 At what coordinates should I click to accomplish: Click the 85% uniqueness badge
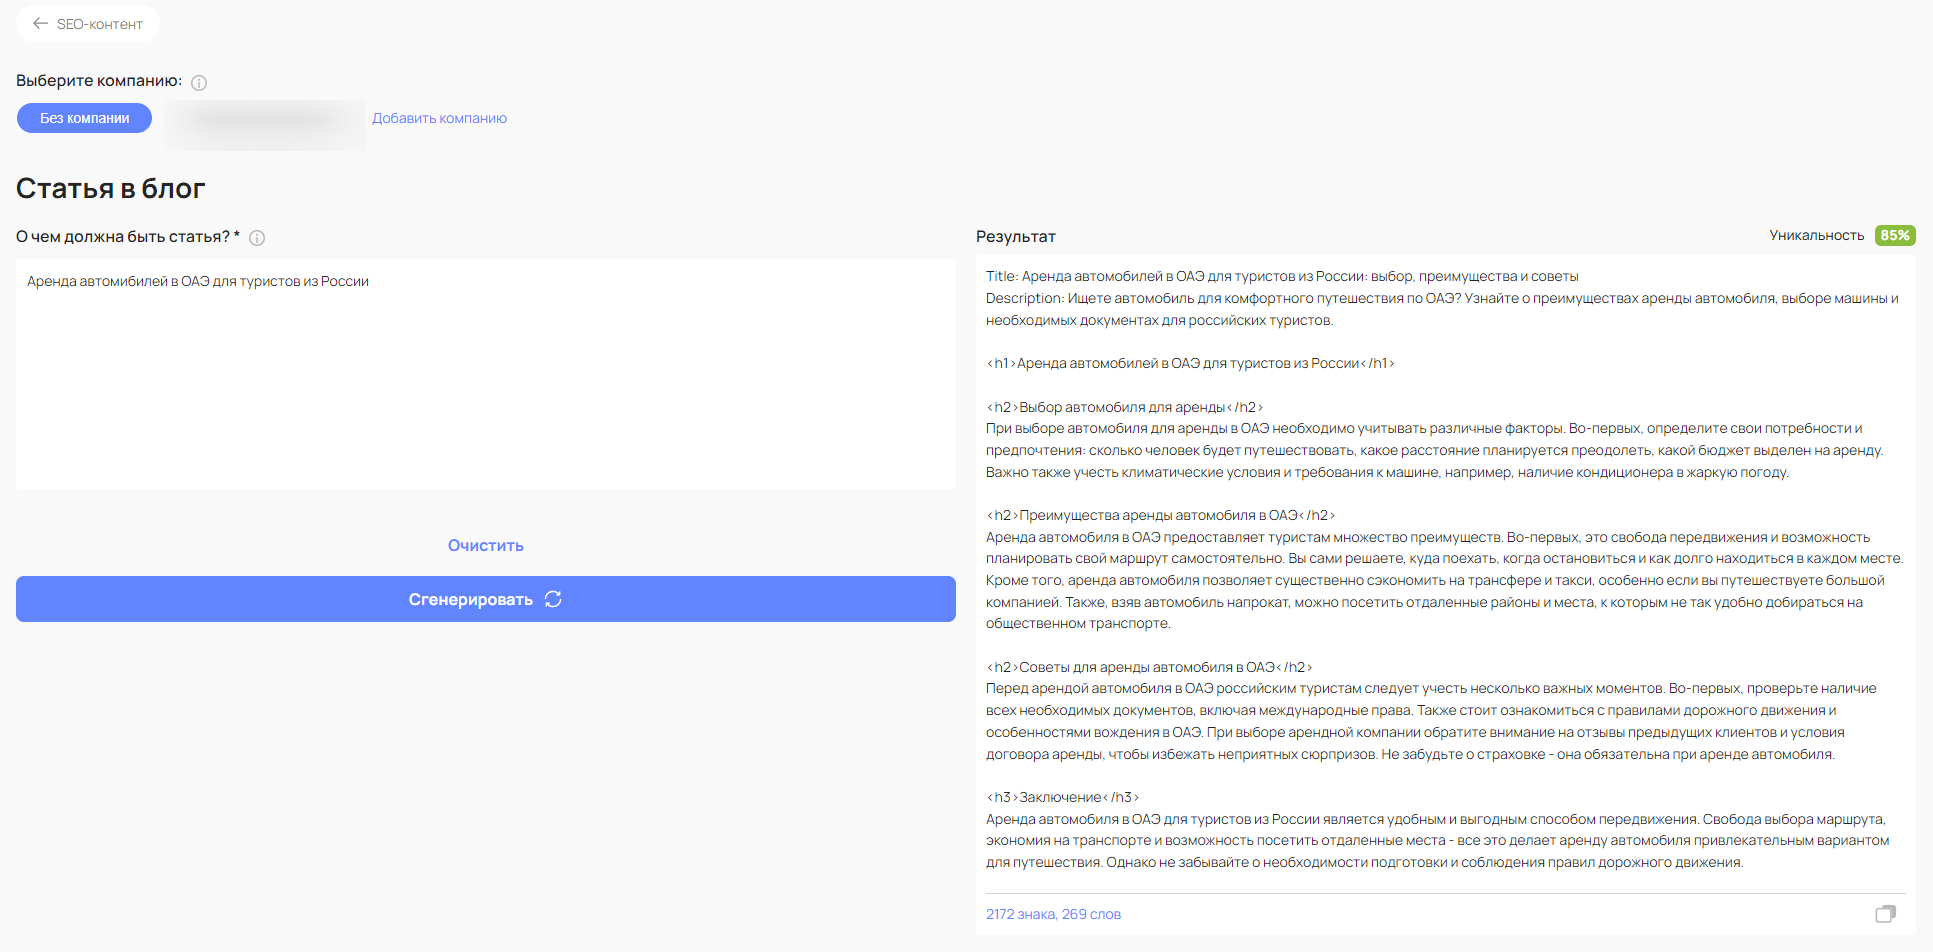(1895, 235)
